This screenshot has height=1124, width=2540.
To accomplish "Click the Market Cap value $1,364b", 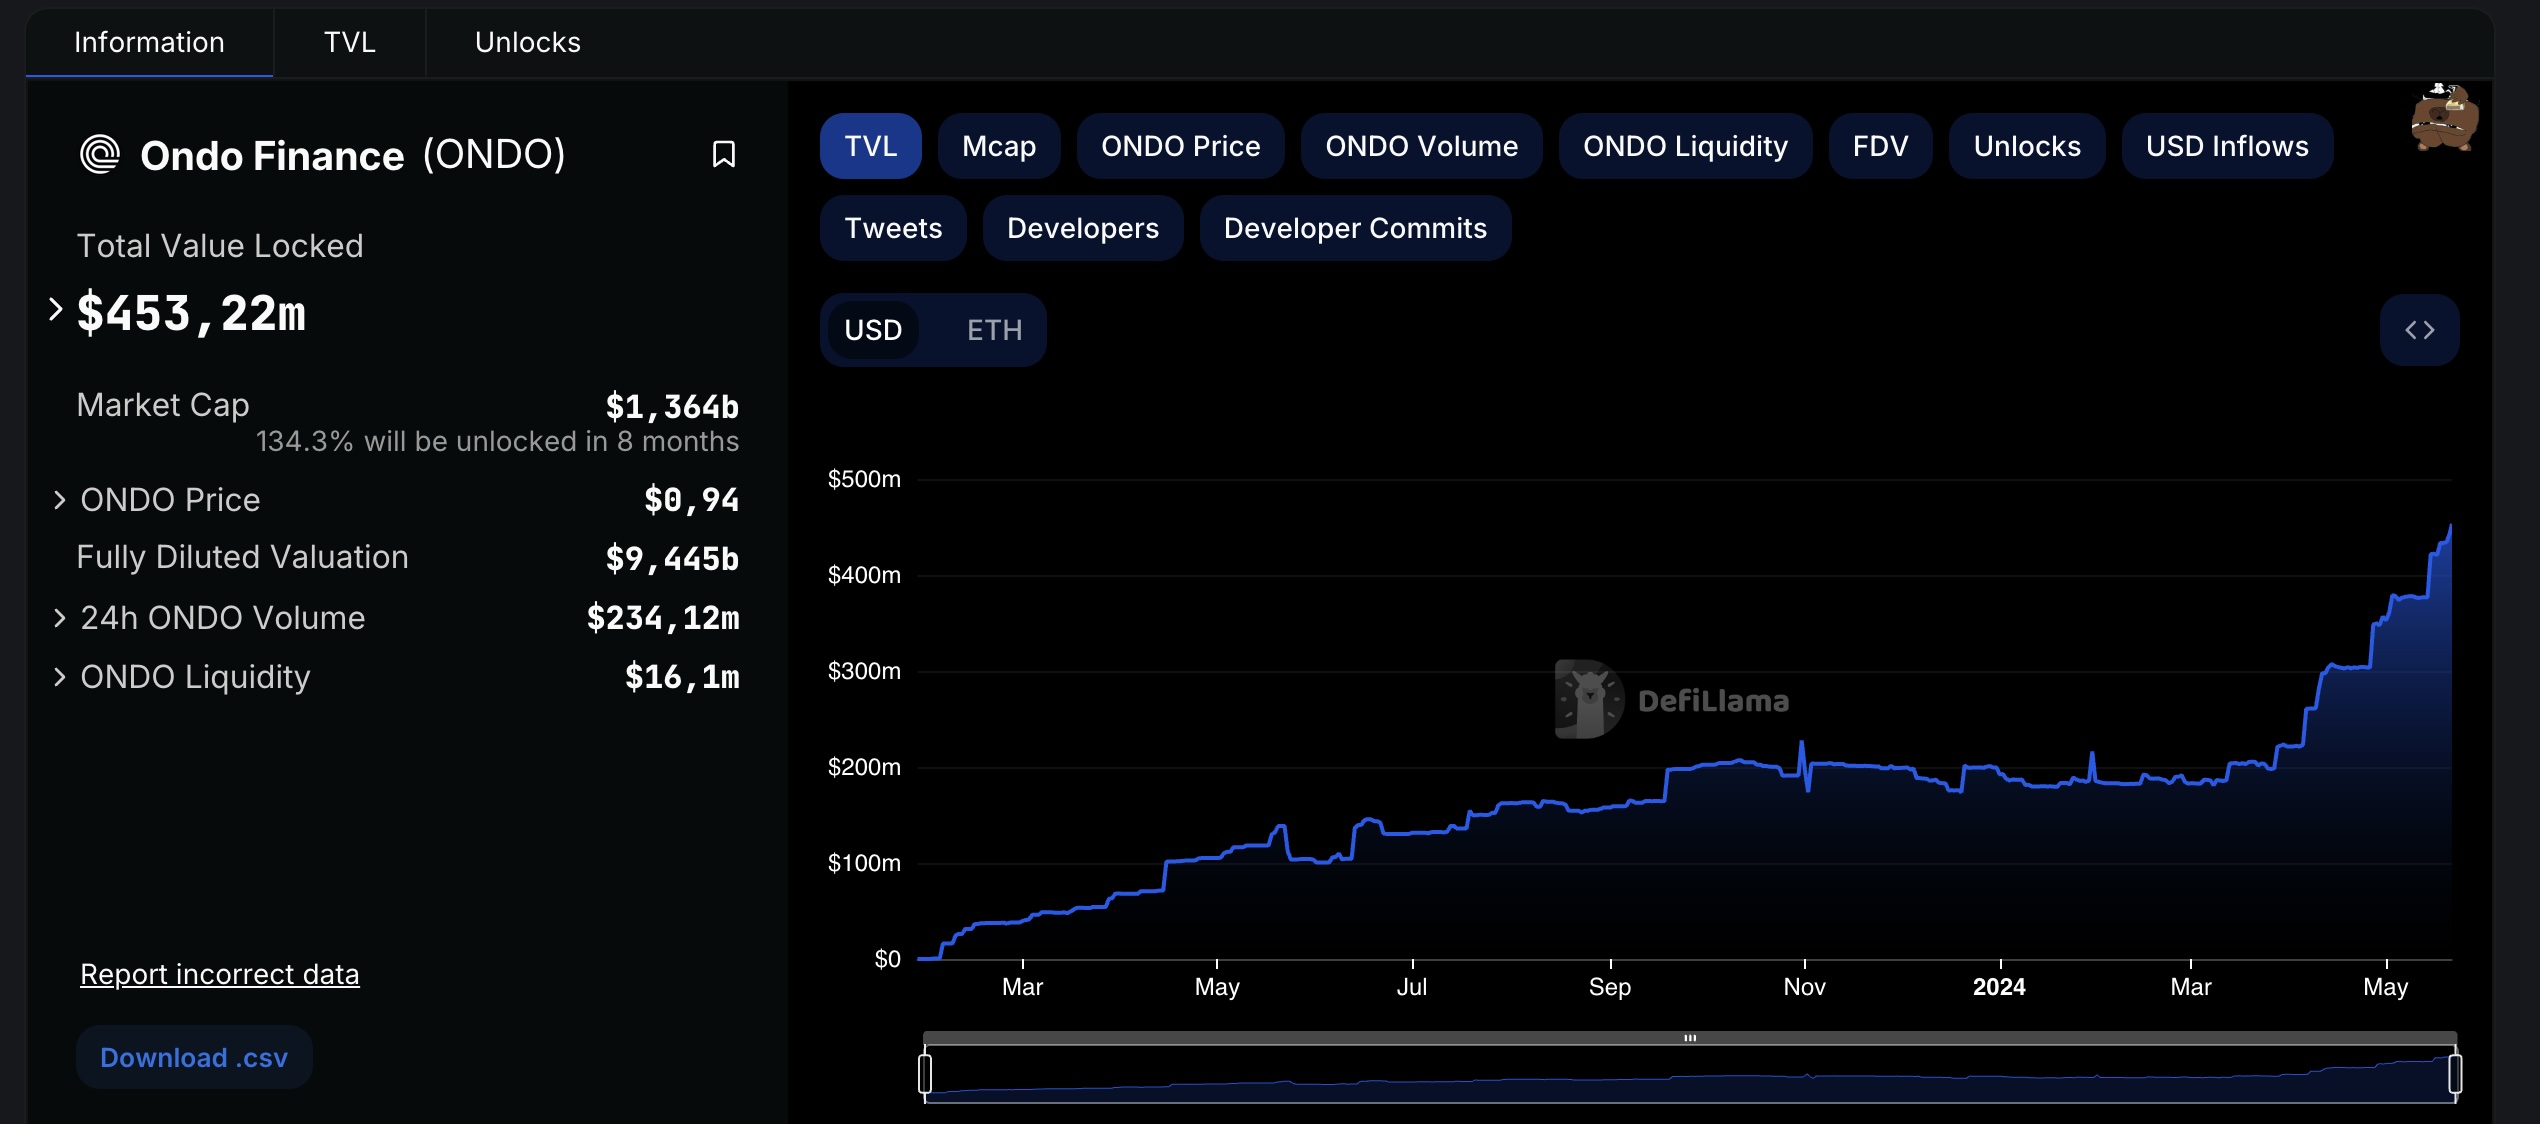I will pos(672,406).
